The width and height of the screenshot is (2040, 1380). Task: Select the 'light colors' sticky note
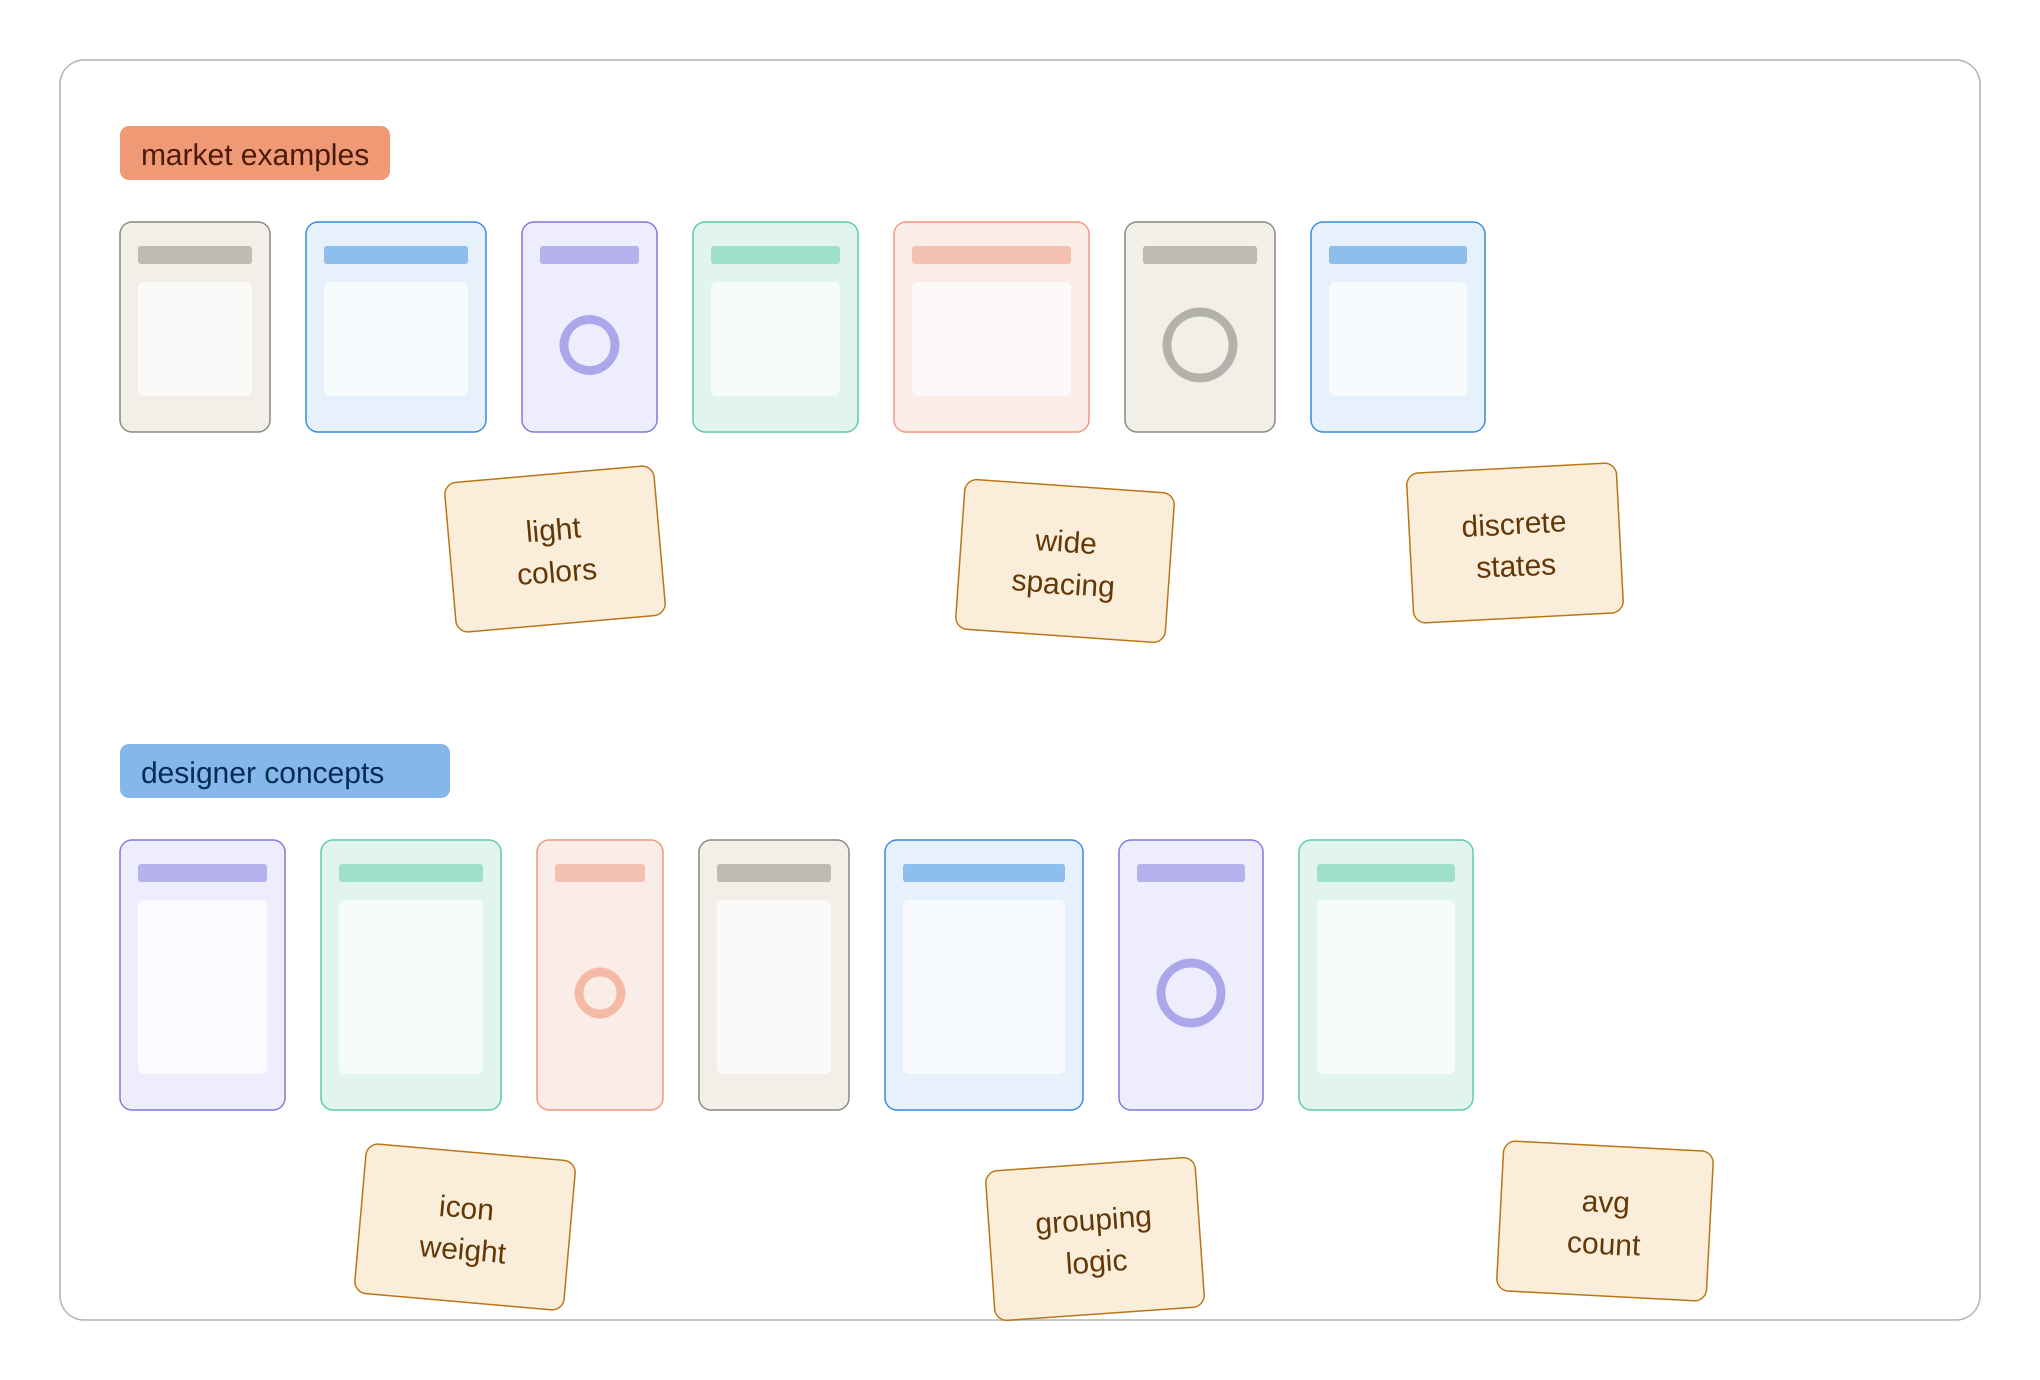tap(555, 549)
